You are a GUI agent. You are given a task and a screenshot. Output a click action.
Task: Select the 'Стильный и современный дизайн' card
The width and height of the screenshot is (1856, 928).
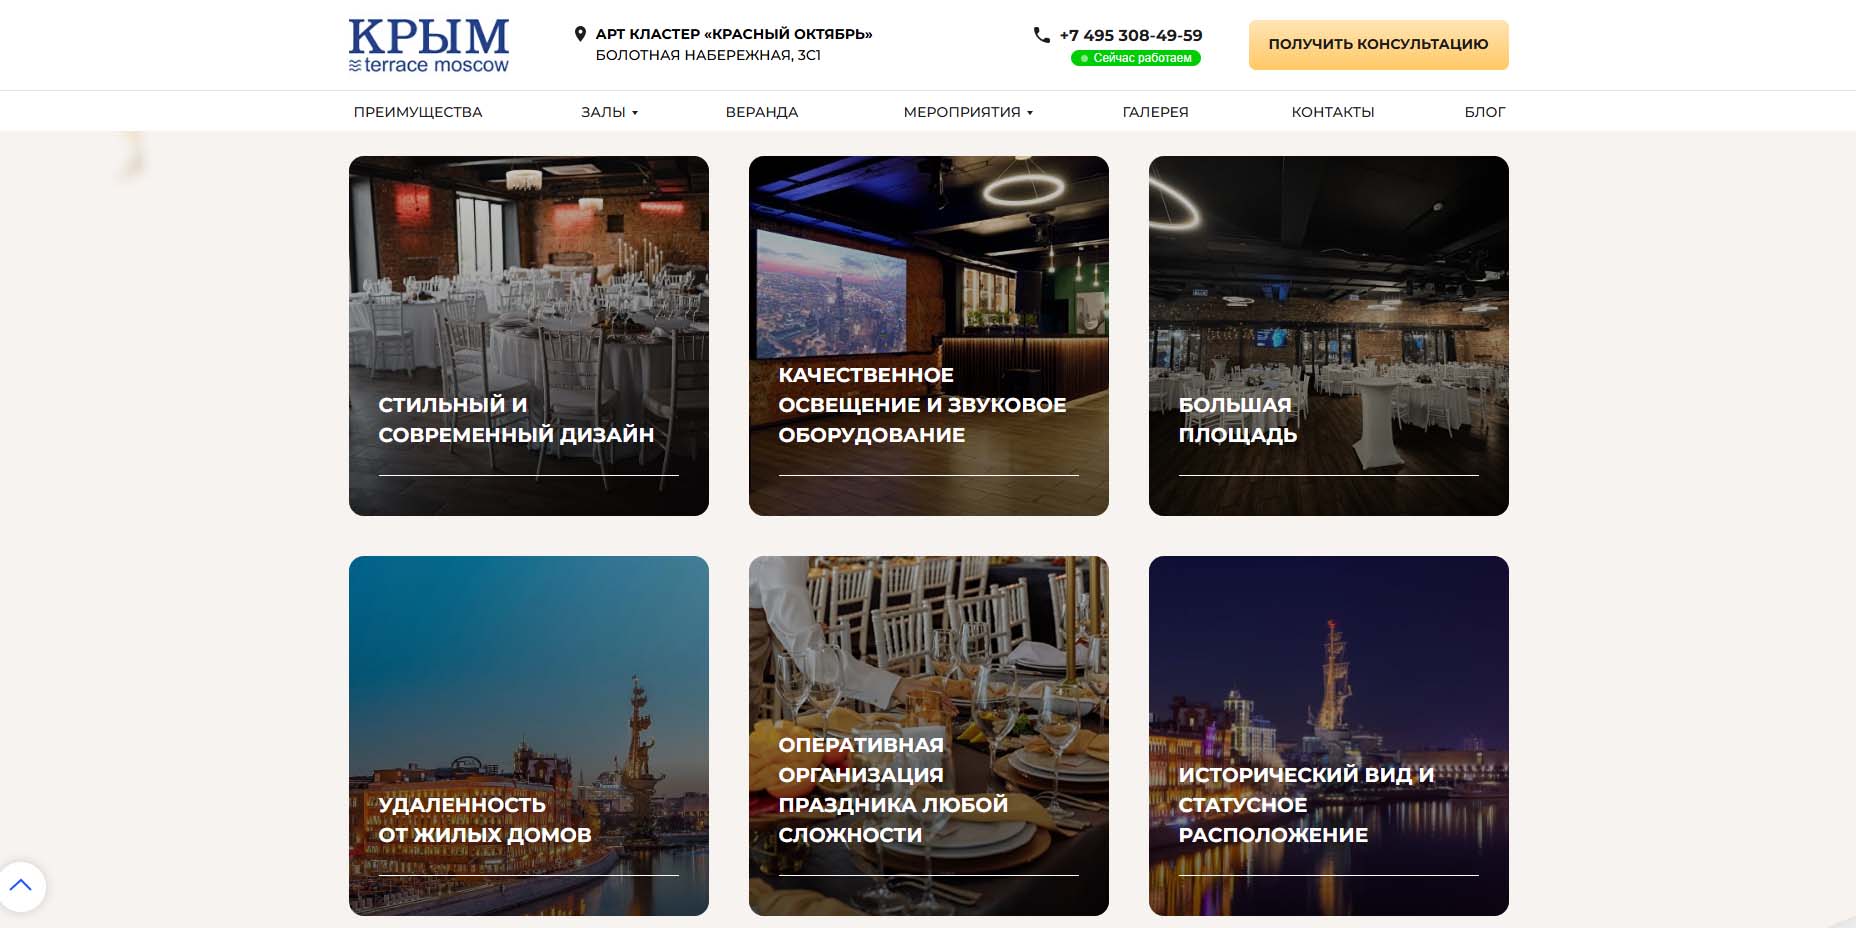coord(528,336)
